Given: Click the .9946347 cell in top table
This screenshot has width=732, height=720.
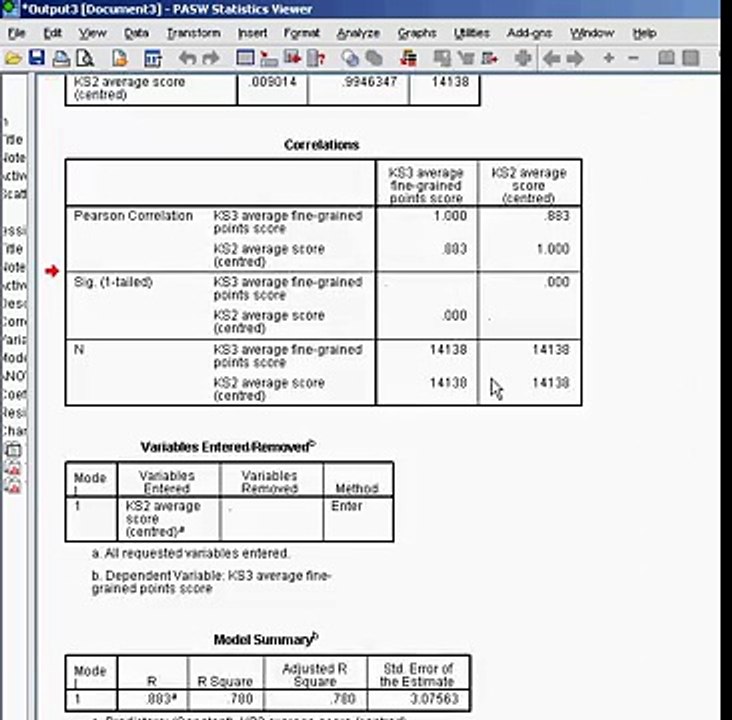Looking at the screenshot, I should [369, 82].
